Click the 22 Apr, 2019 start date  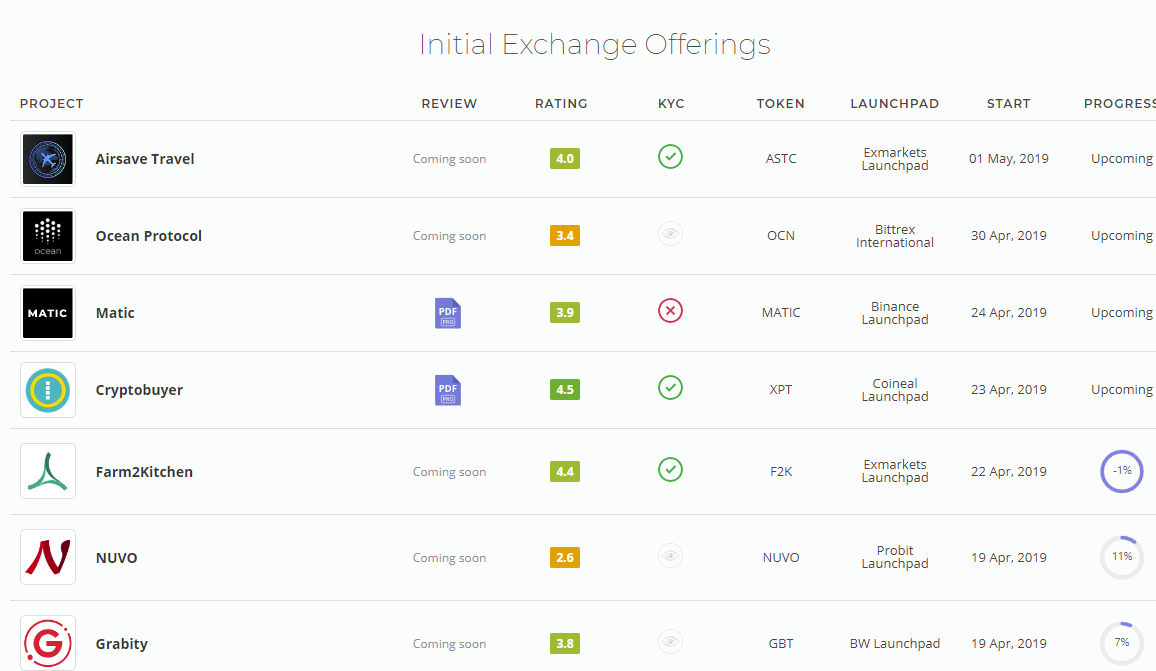tap(1009, 471)
